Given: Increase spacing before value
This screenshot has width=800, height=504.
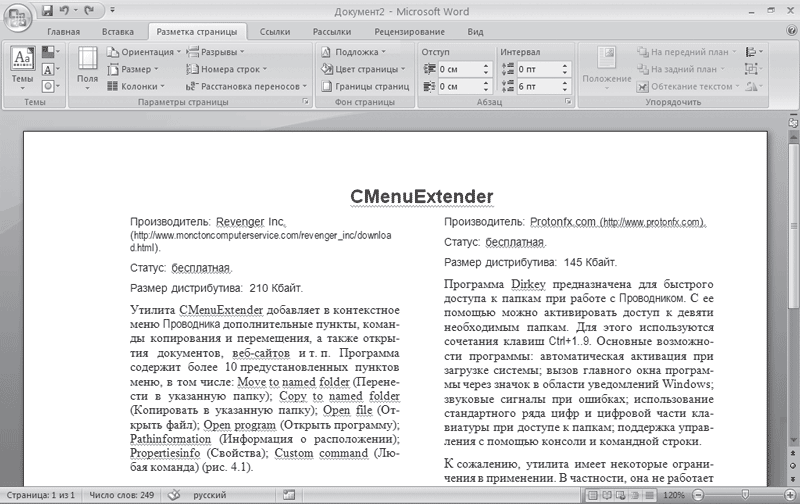Looking at the screenshot, I should [565, 66].
